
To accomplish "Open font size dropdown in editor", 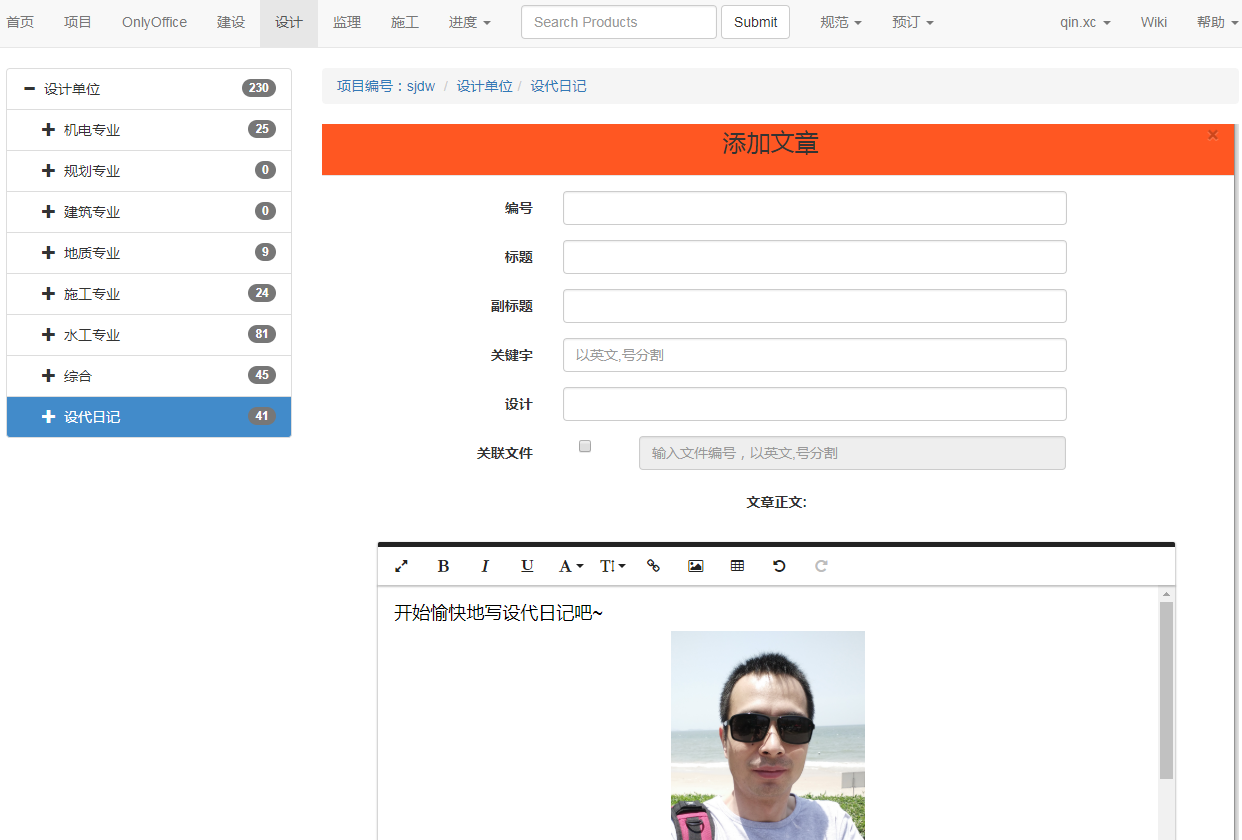I will [x=612, y=566].
